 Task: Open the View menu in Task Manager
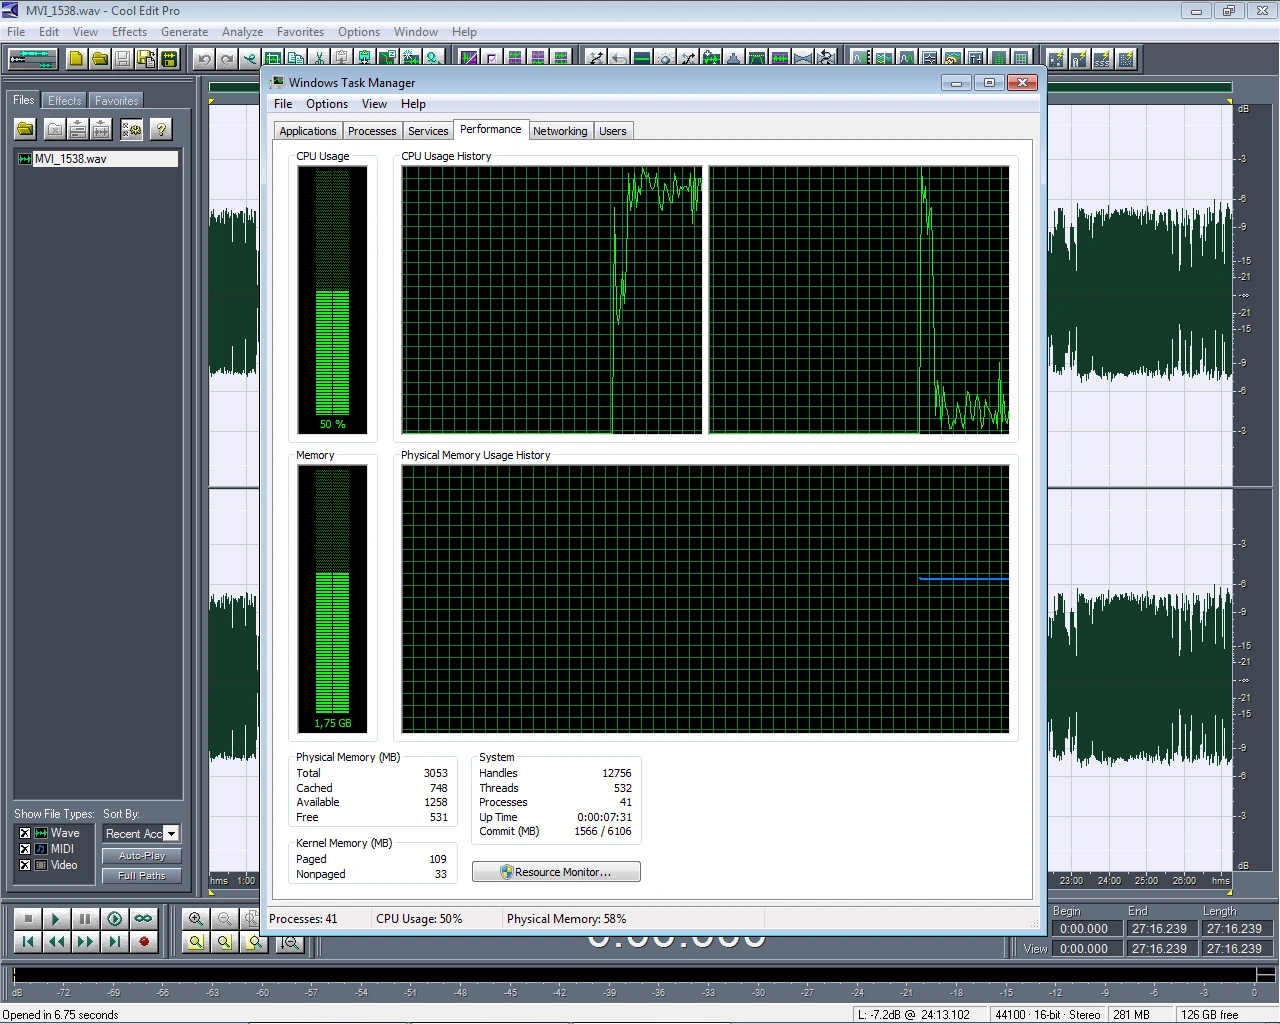pyautogui.click(x=374, y=104)
